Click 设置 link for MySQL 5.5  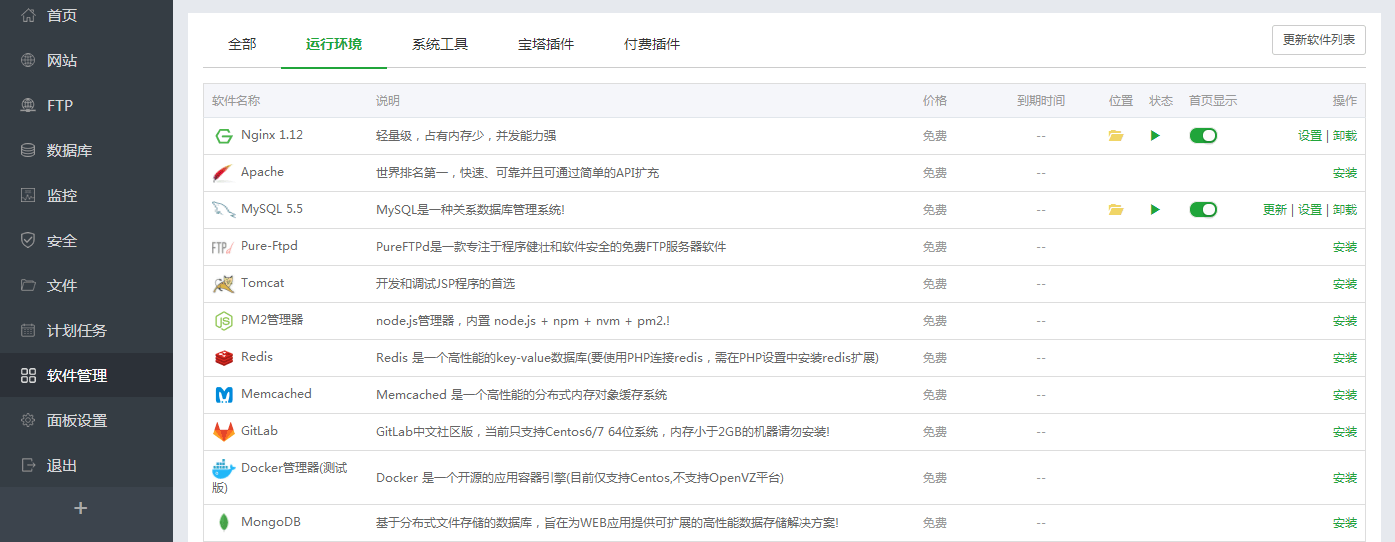tap(1310, 210)
